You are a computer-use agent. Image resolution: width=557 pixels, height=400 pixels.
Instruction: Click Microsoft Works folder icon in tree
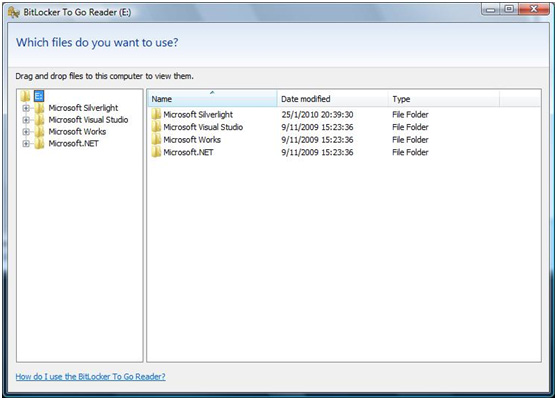39,132
